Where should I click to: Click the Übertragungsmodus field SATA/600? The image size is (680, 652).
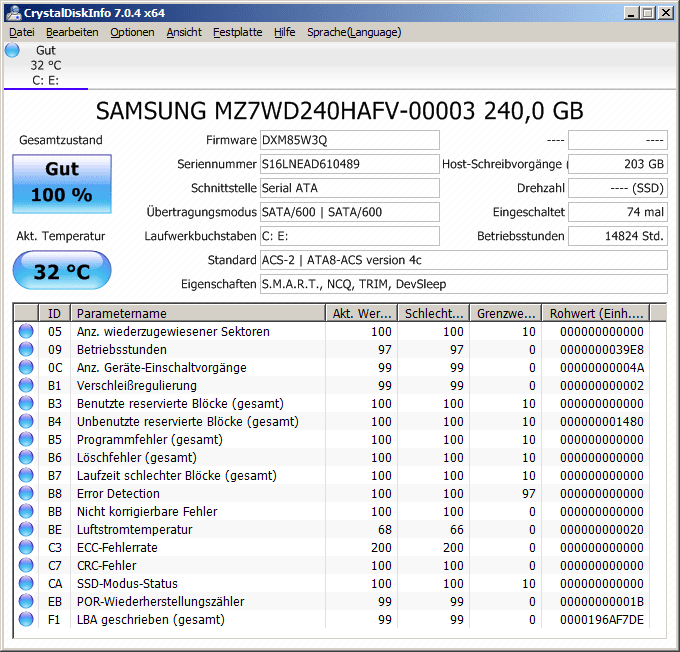(x=350, y=212)
